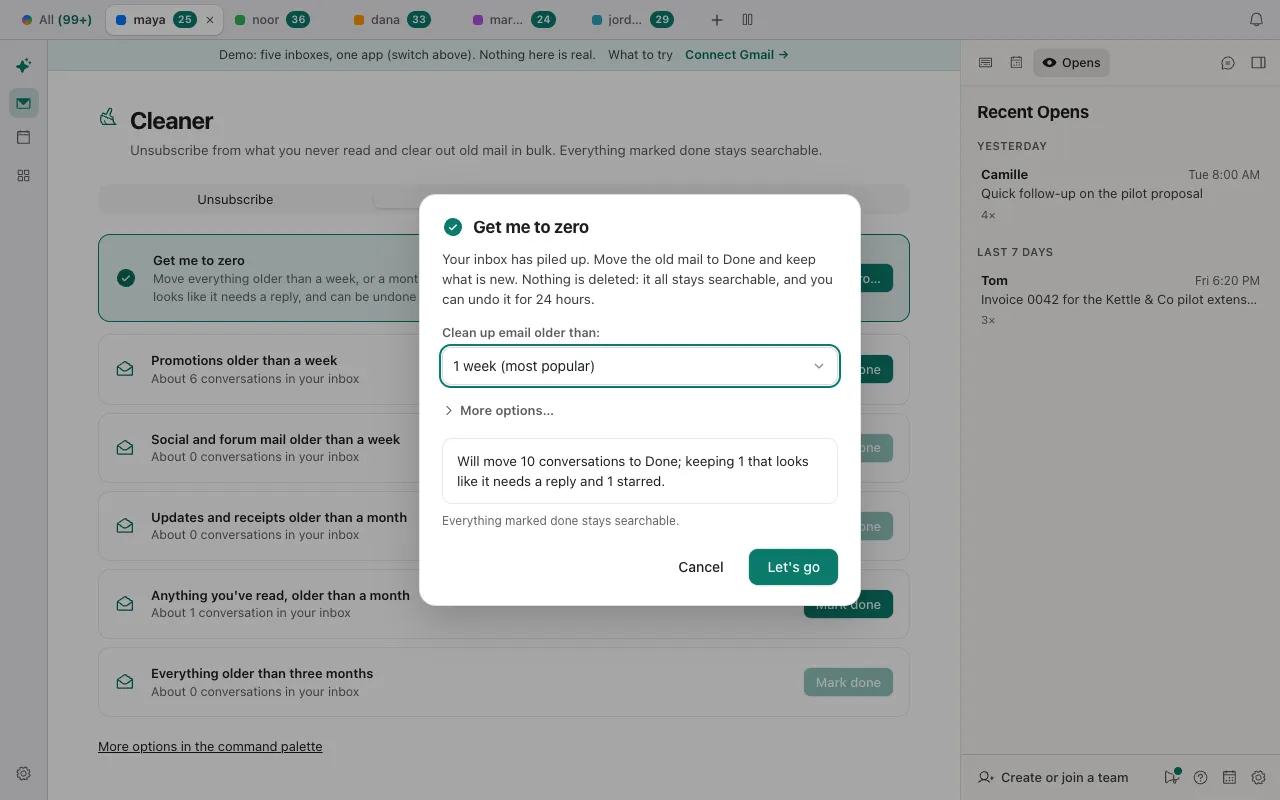This screenshot has width=1280, height=800.
Task: Switch to the dana inbox tab
Action: (391, 20)
